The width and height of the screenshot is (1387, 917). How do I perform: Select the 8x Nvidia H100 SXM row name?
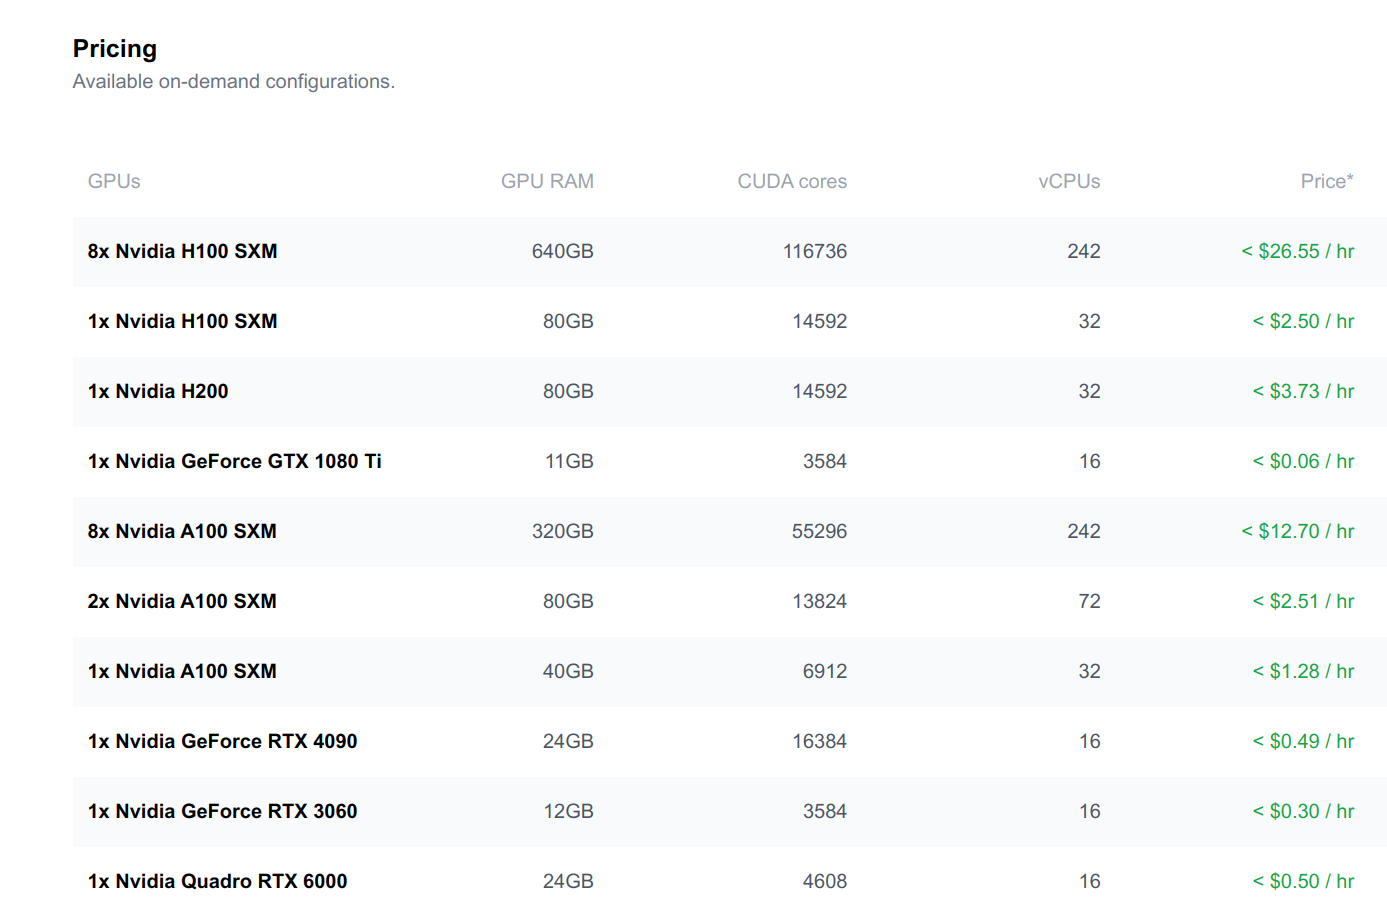coord(183,251)
